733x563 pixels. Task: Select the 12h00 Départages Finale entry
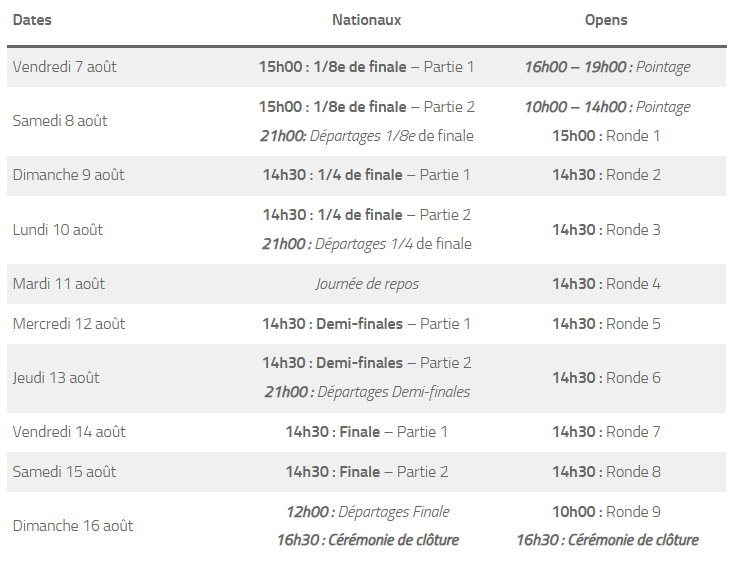[x=367, y=512]
